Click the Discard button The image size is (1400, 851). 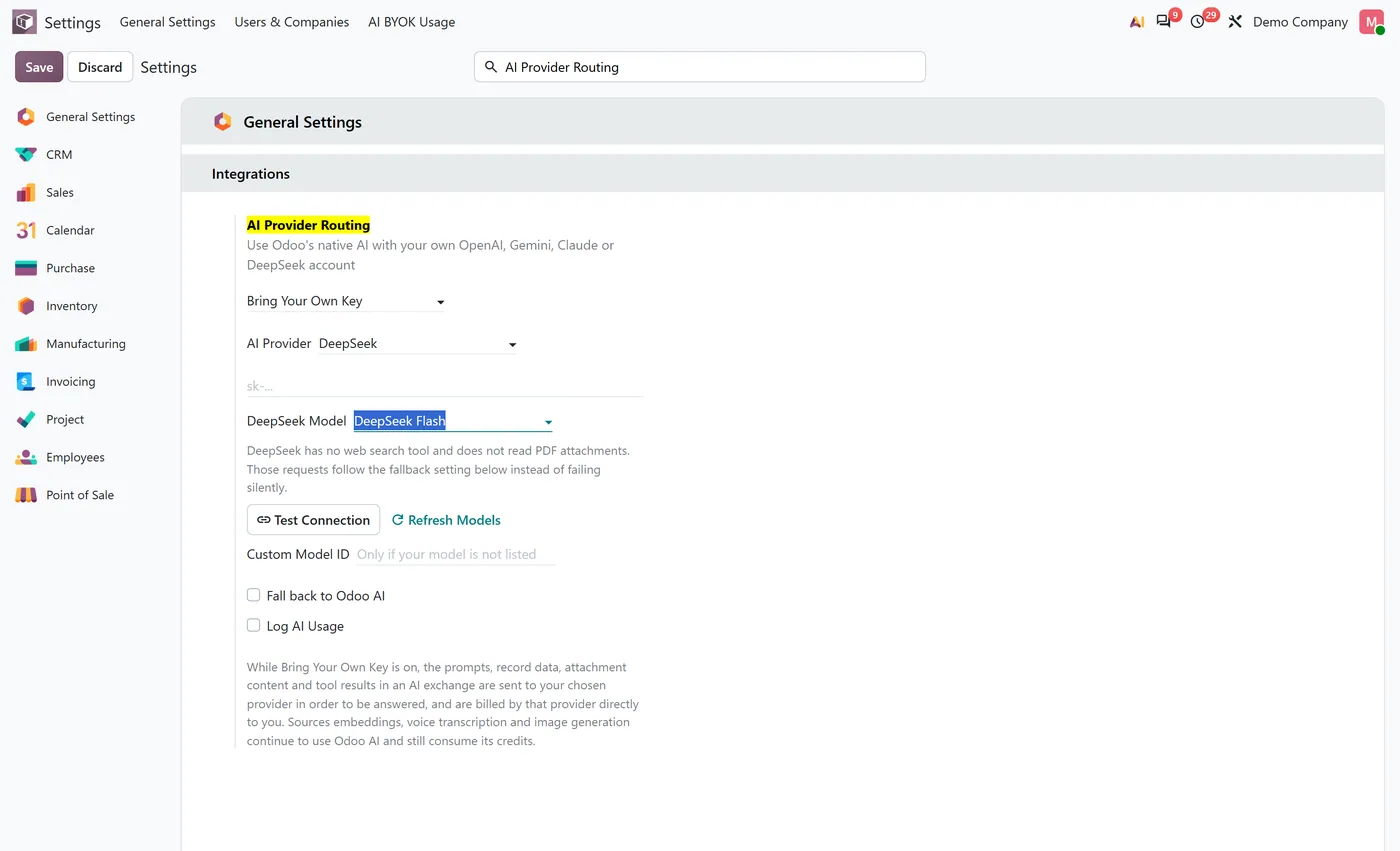[x=100, y=67]
